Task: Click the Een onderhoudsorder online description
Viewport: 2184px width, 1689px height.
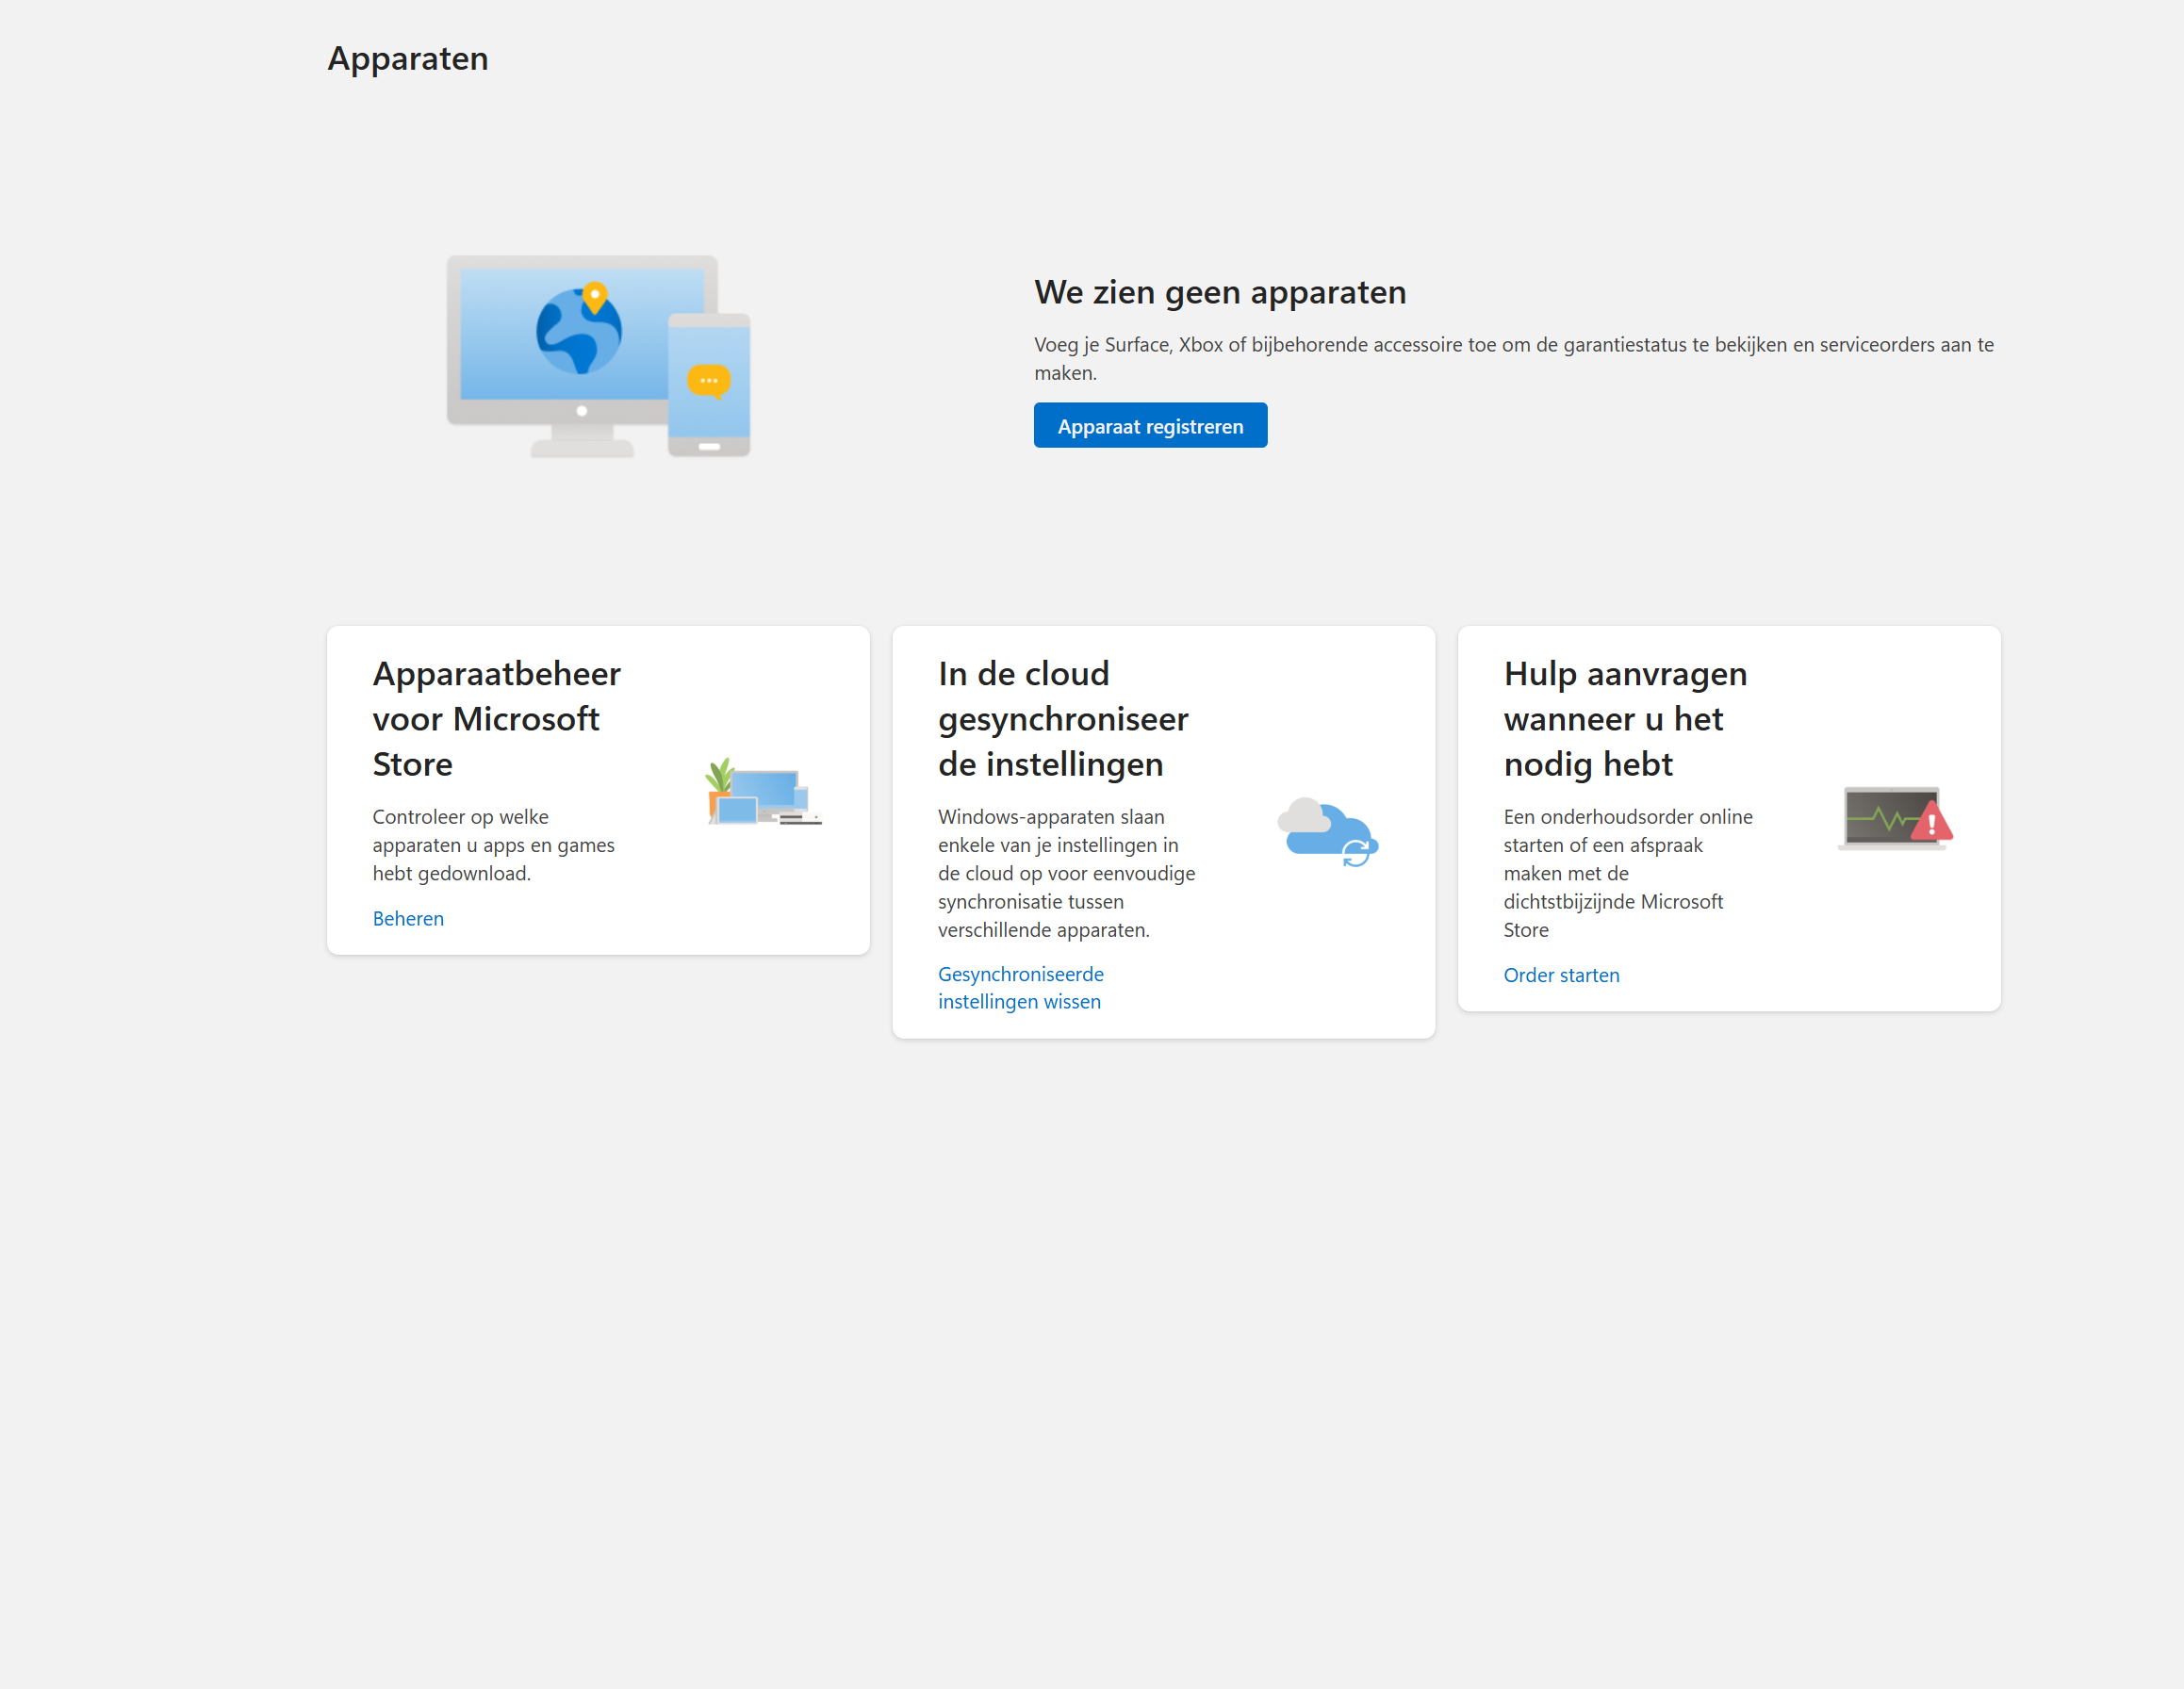Action: pos(1628,873)
